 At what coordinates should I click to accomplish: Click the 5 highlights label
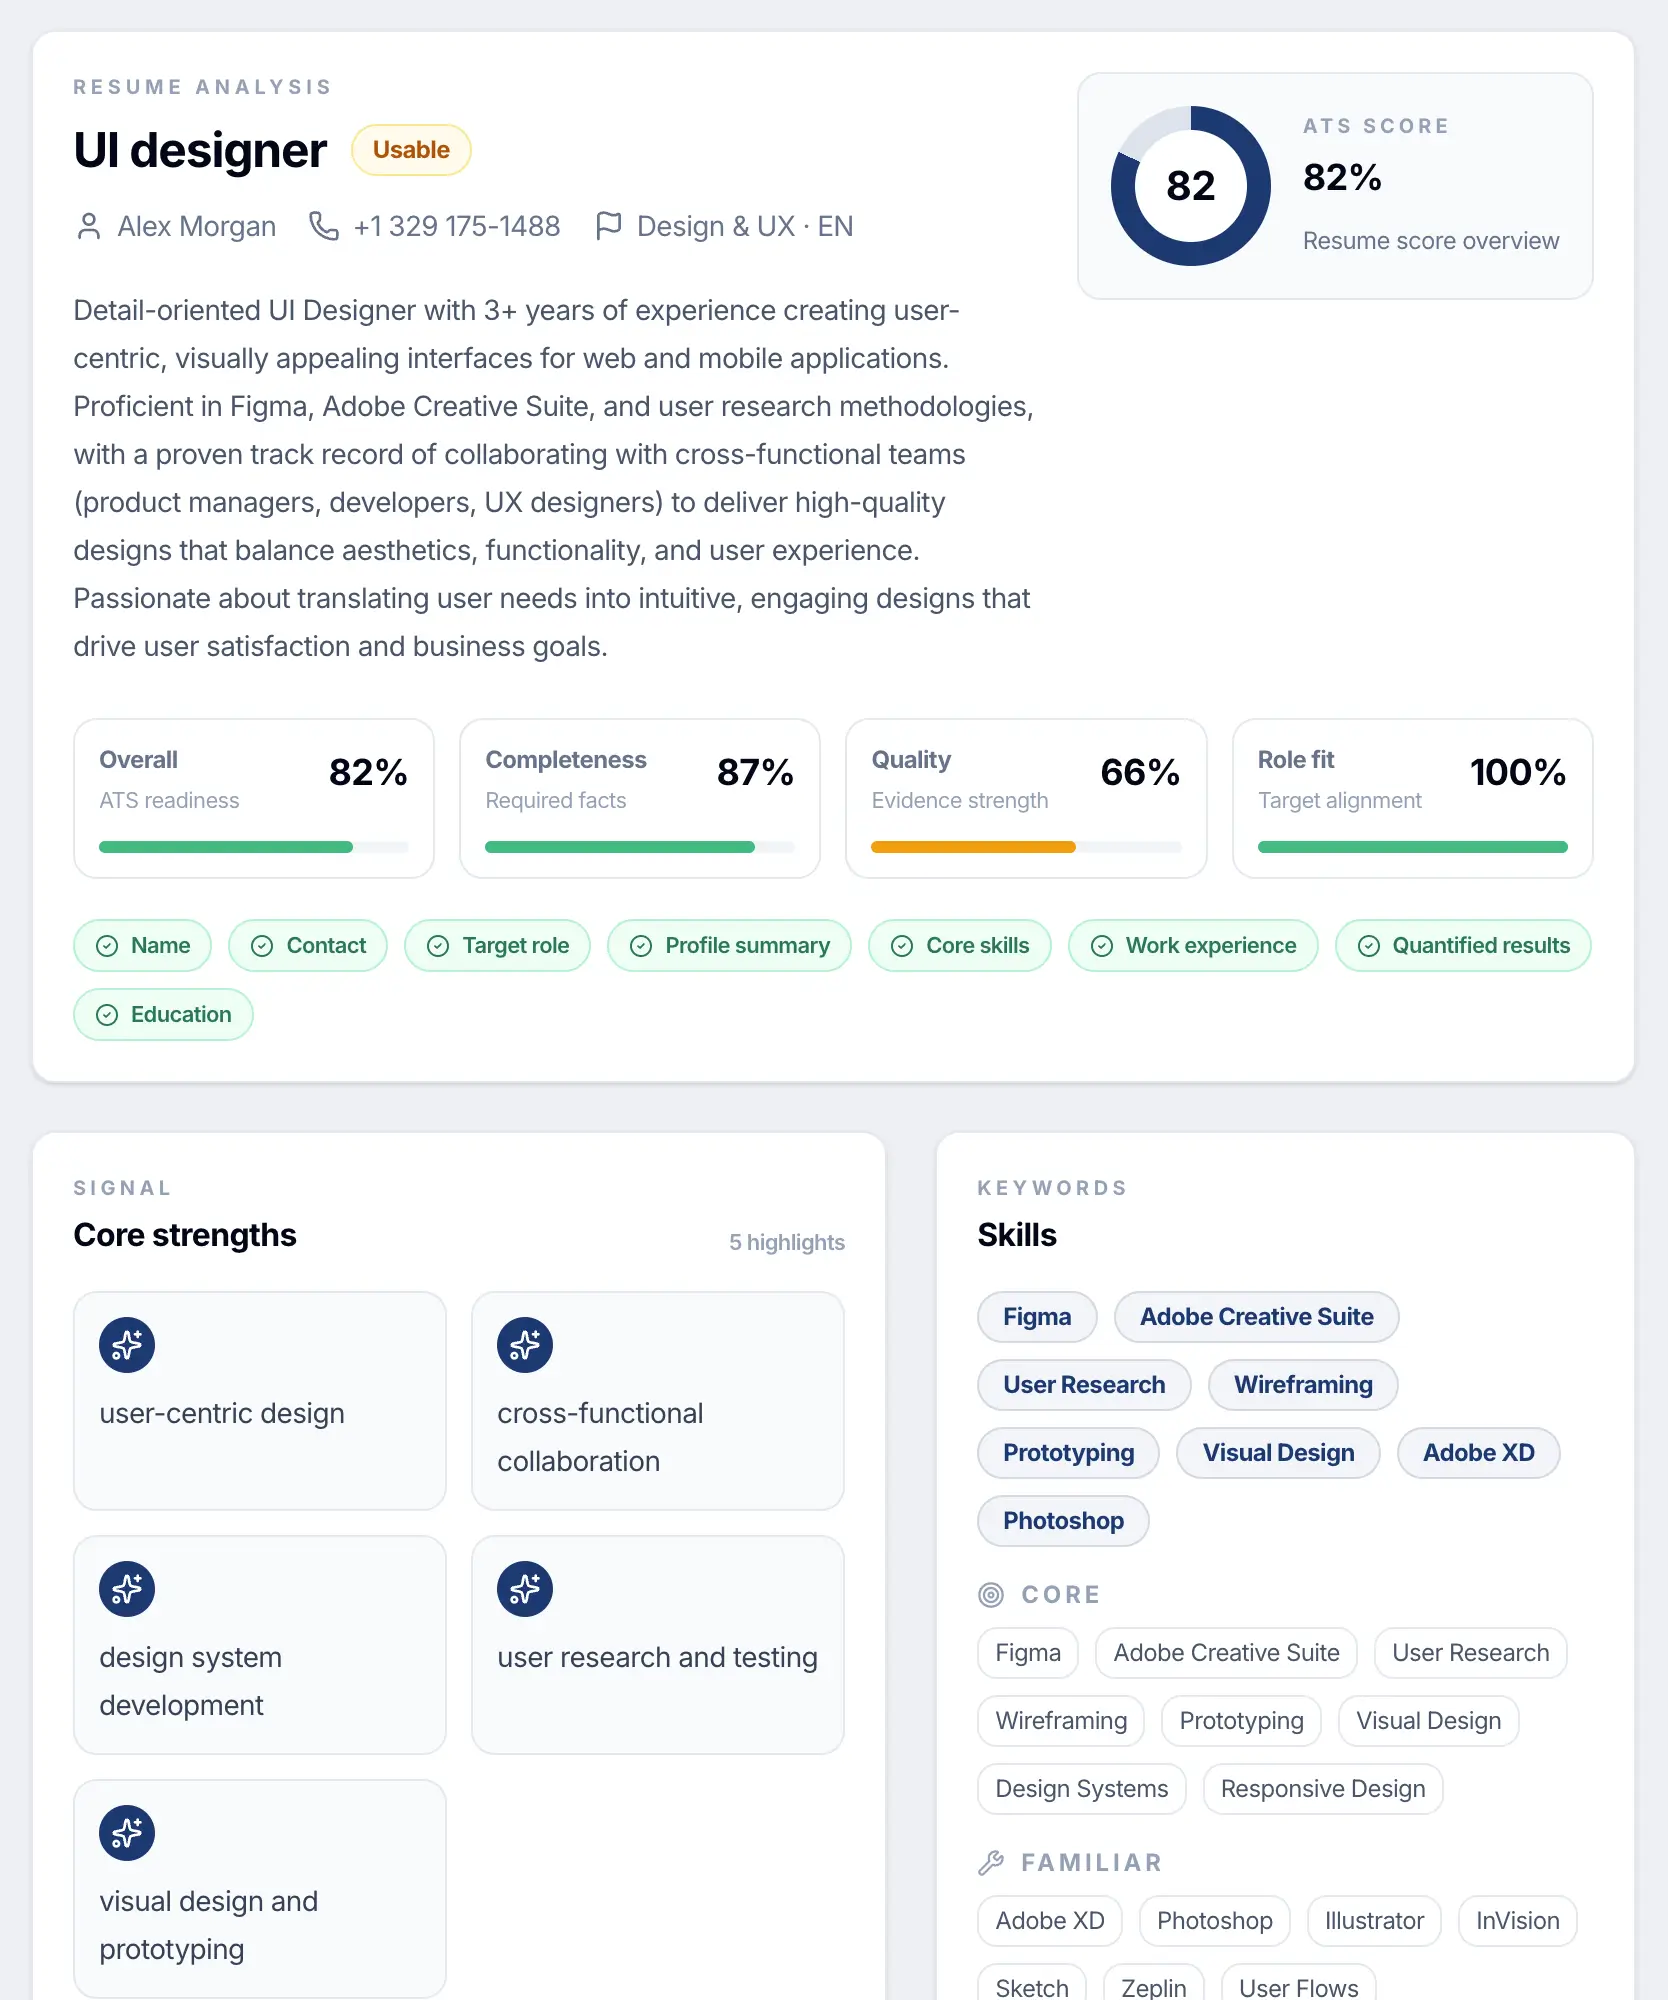pos(786,1242)
